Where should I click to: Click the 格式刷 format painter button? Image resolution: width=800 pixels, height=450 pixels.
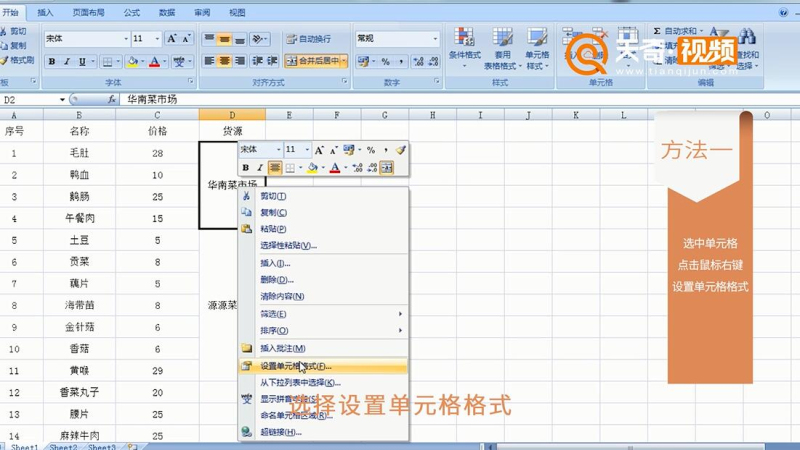tap(17, 60)
